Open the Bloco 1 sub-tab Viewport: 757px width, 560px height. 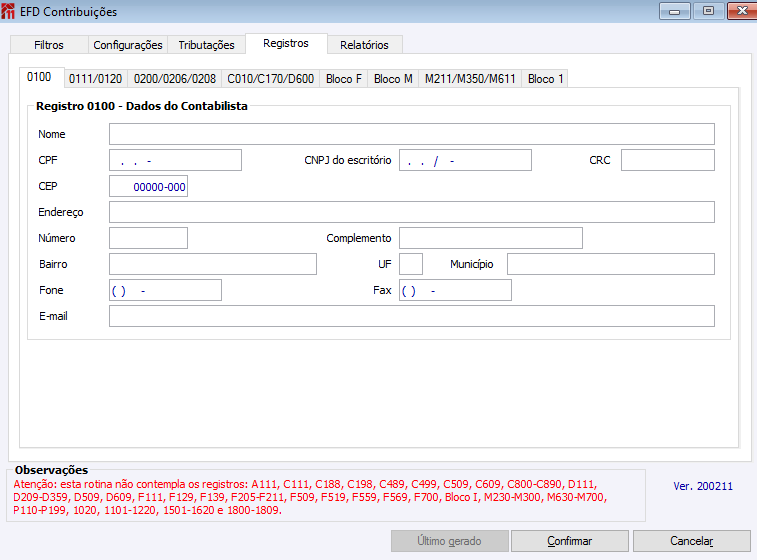coord(545,79)
